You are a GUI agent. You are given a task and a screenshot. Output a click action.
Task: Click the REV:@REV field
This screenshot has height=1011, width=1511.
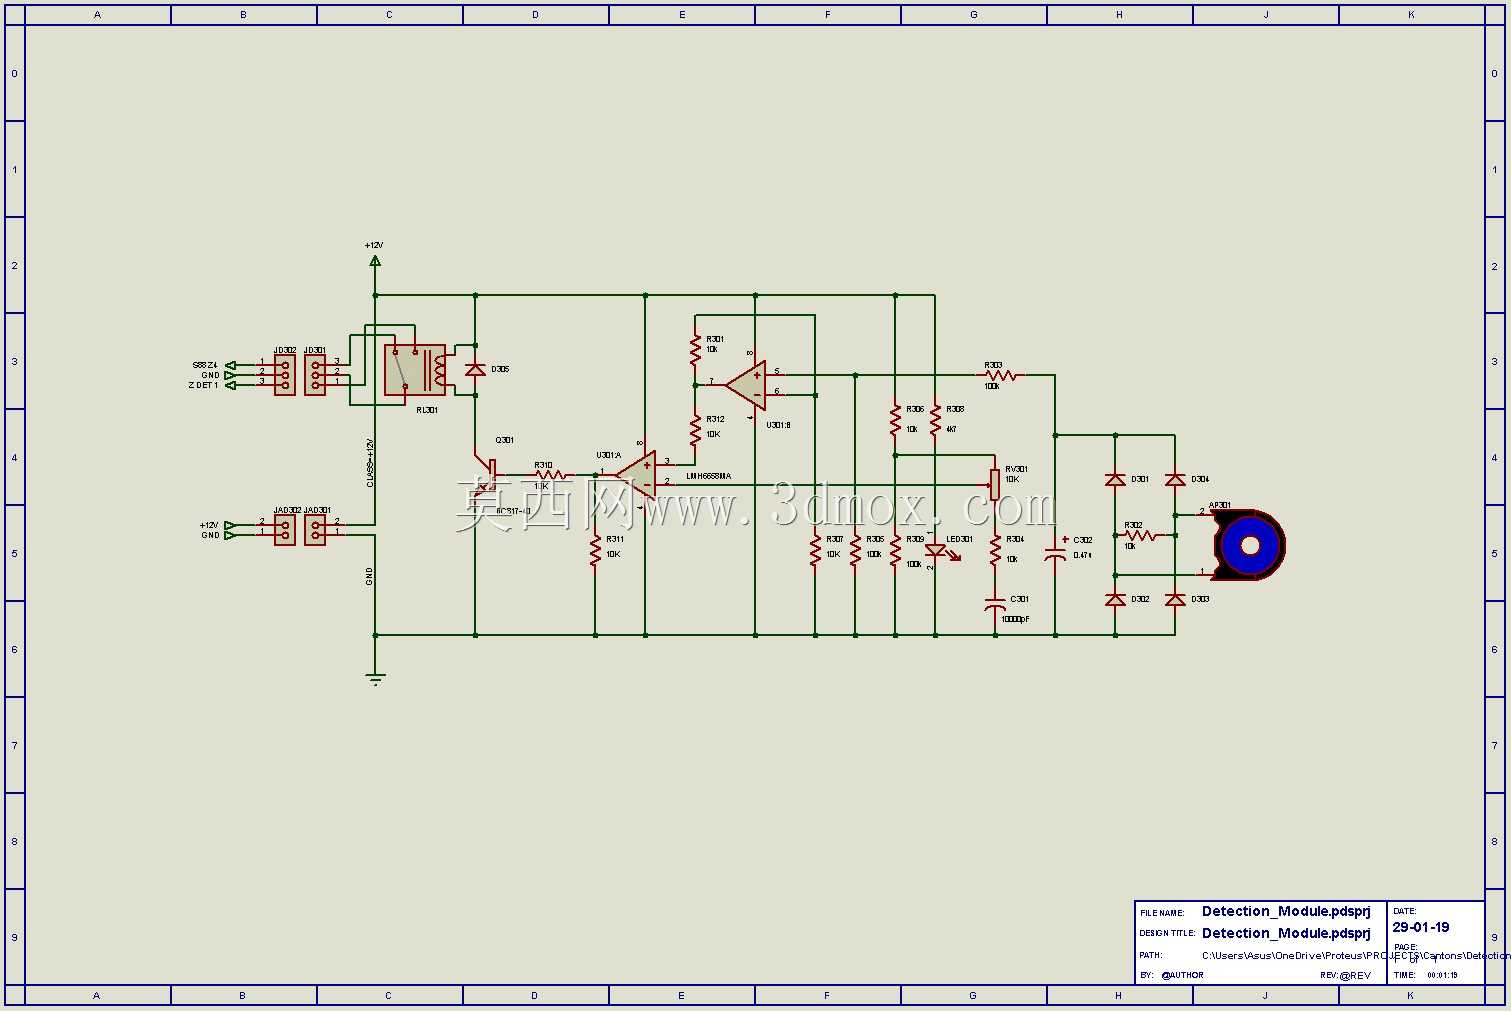click(1345, 975)
